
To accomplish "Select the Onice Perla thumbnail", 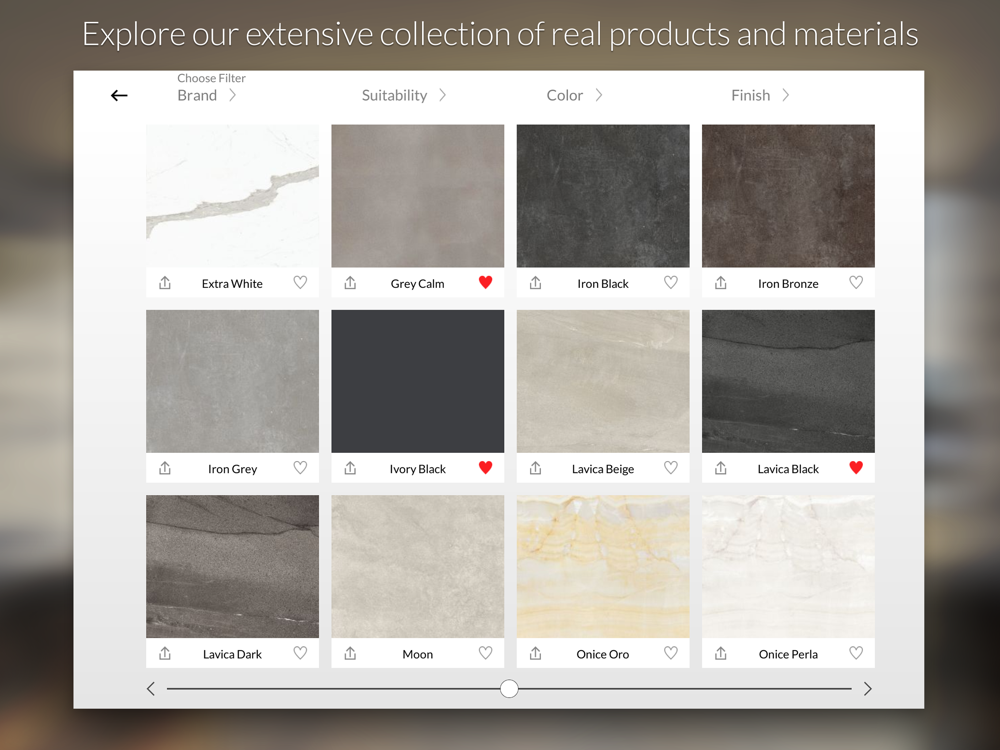I will pos(788,566).
